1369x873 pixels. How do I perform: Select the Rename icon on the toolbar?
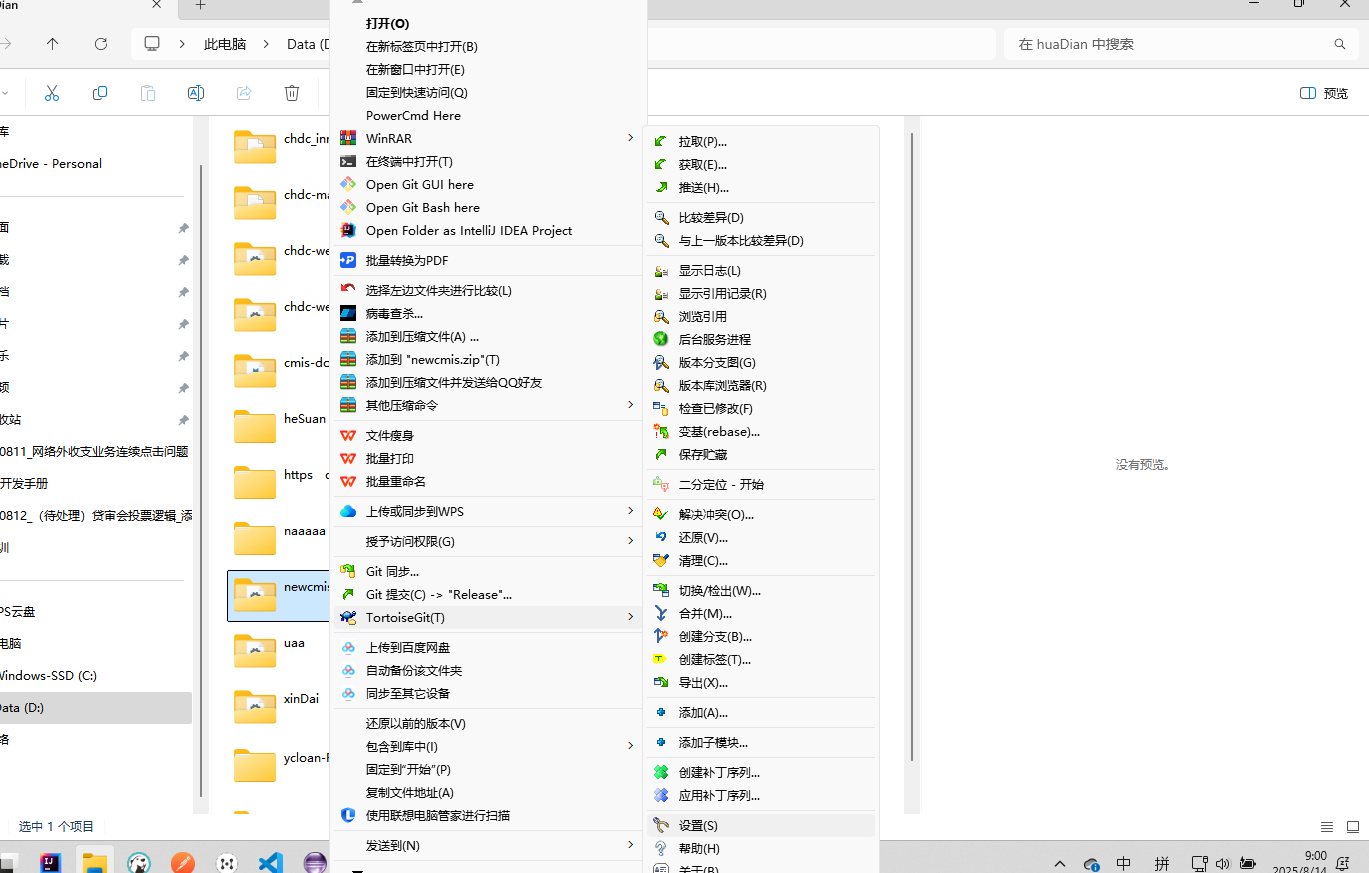(195, 92)
